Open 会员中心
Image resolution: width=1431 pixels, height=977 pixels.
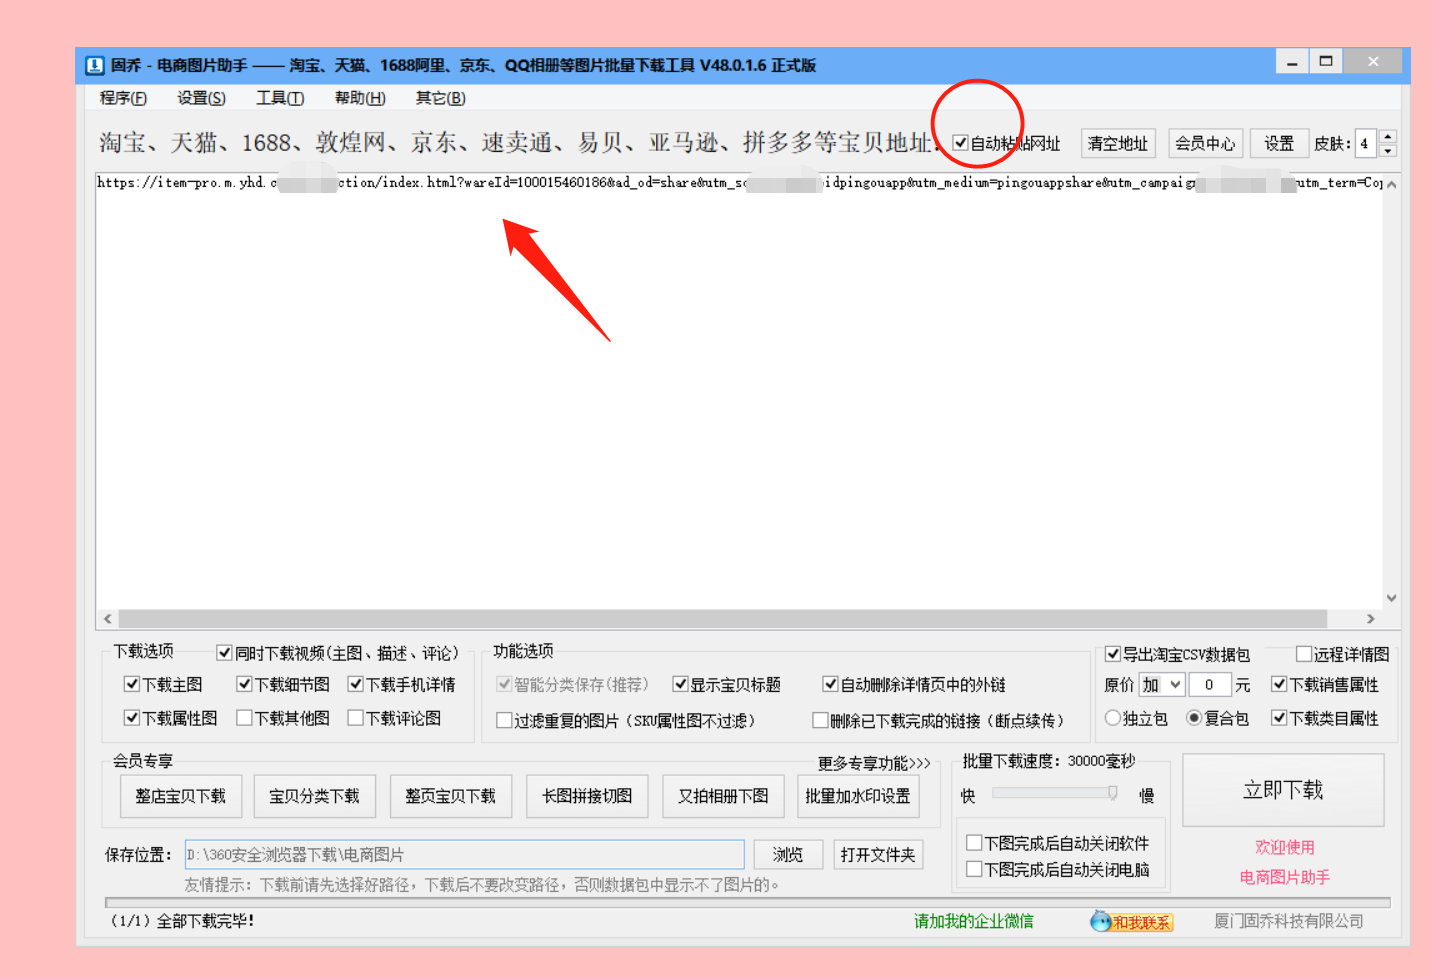point(1205,143)
